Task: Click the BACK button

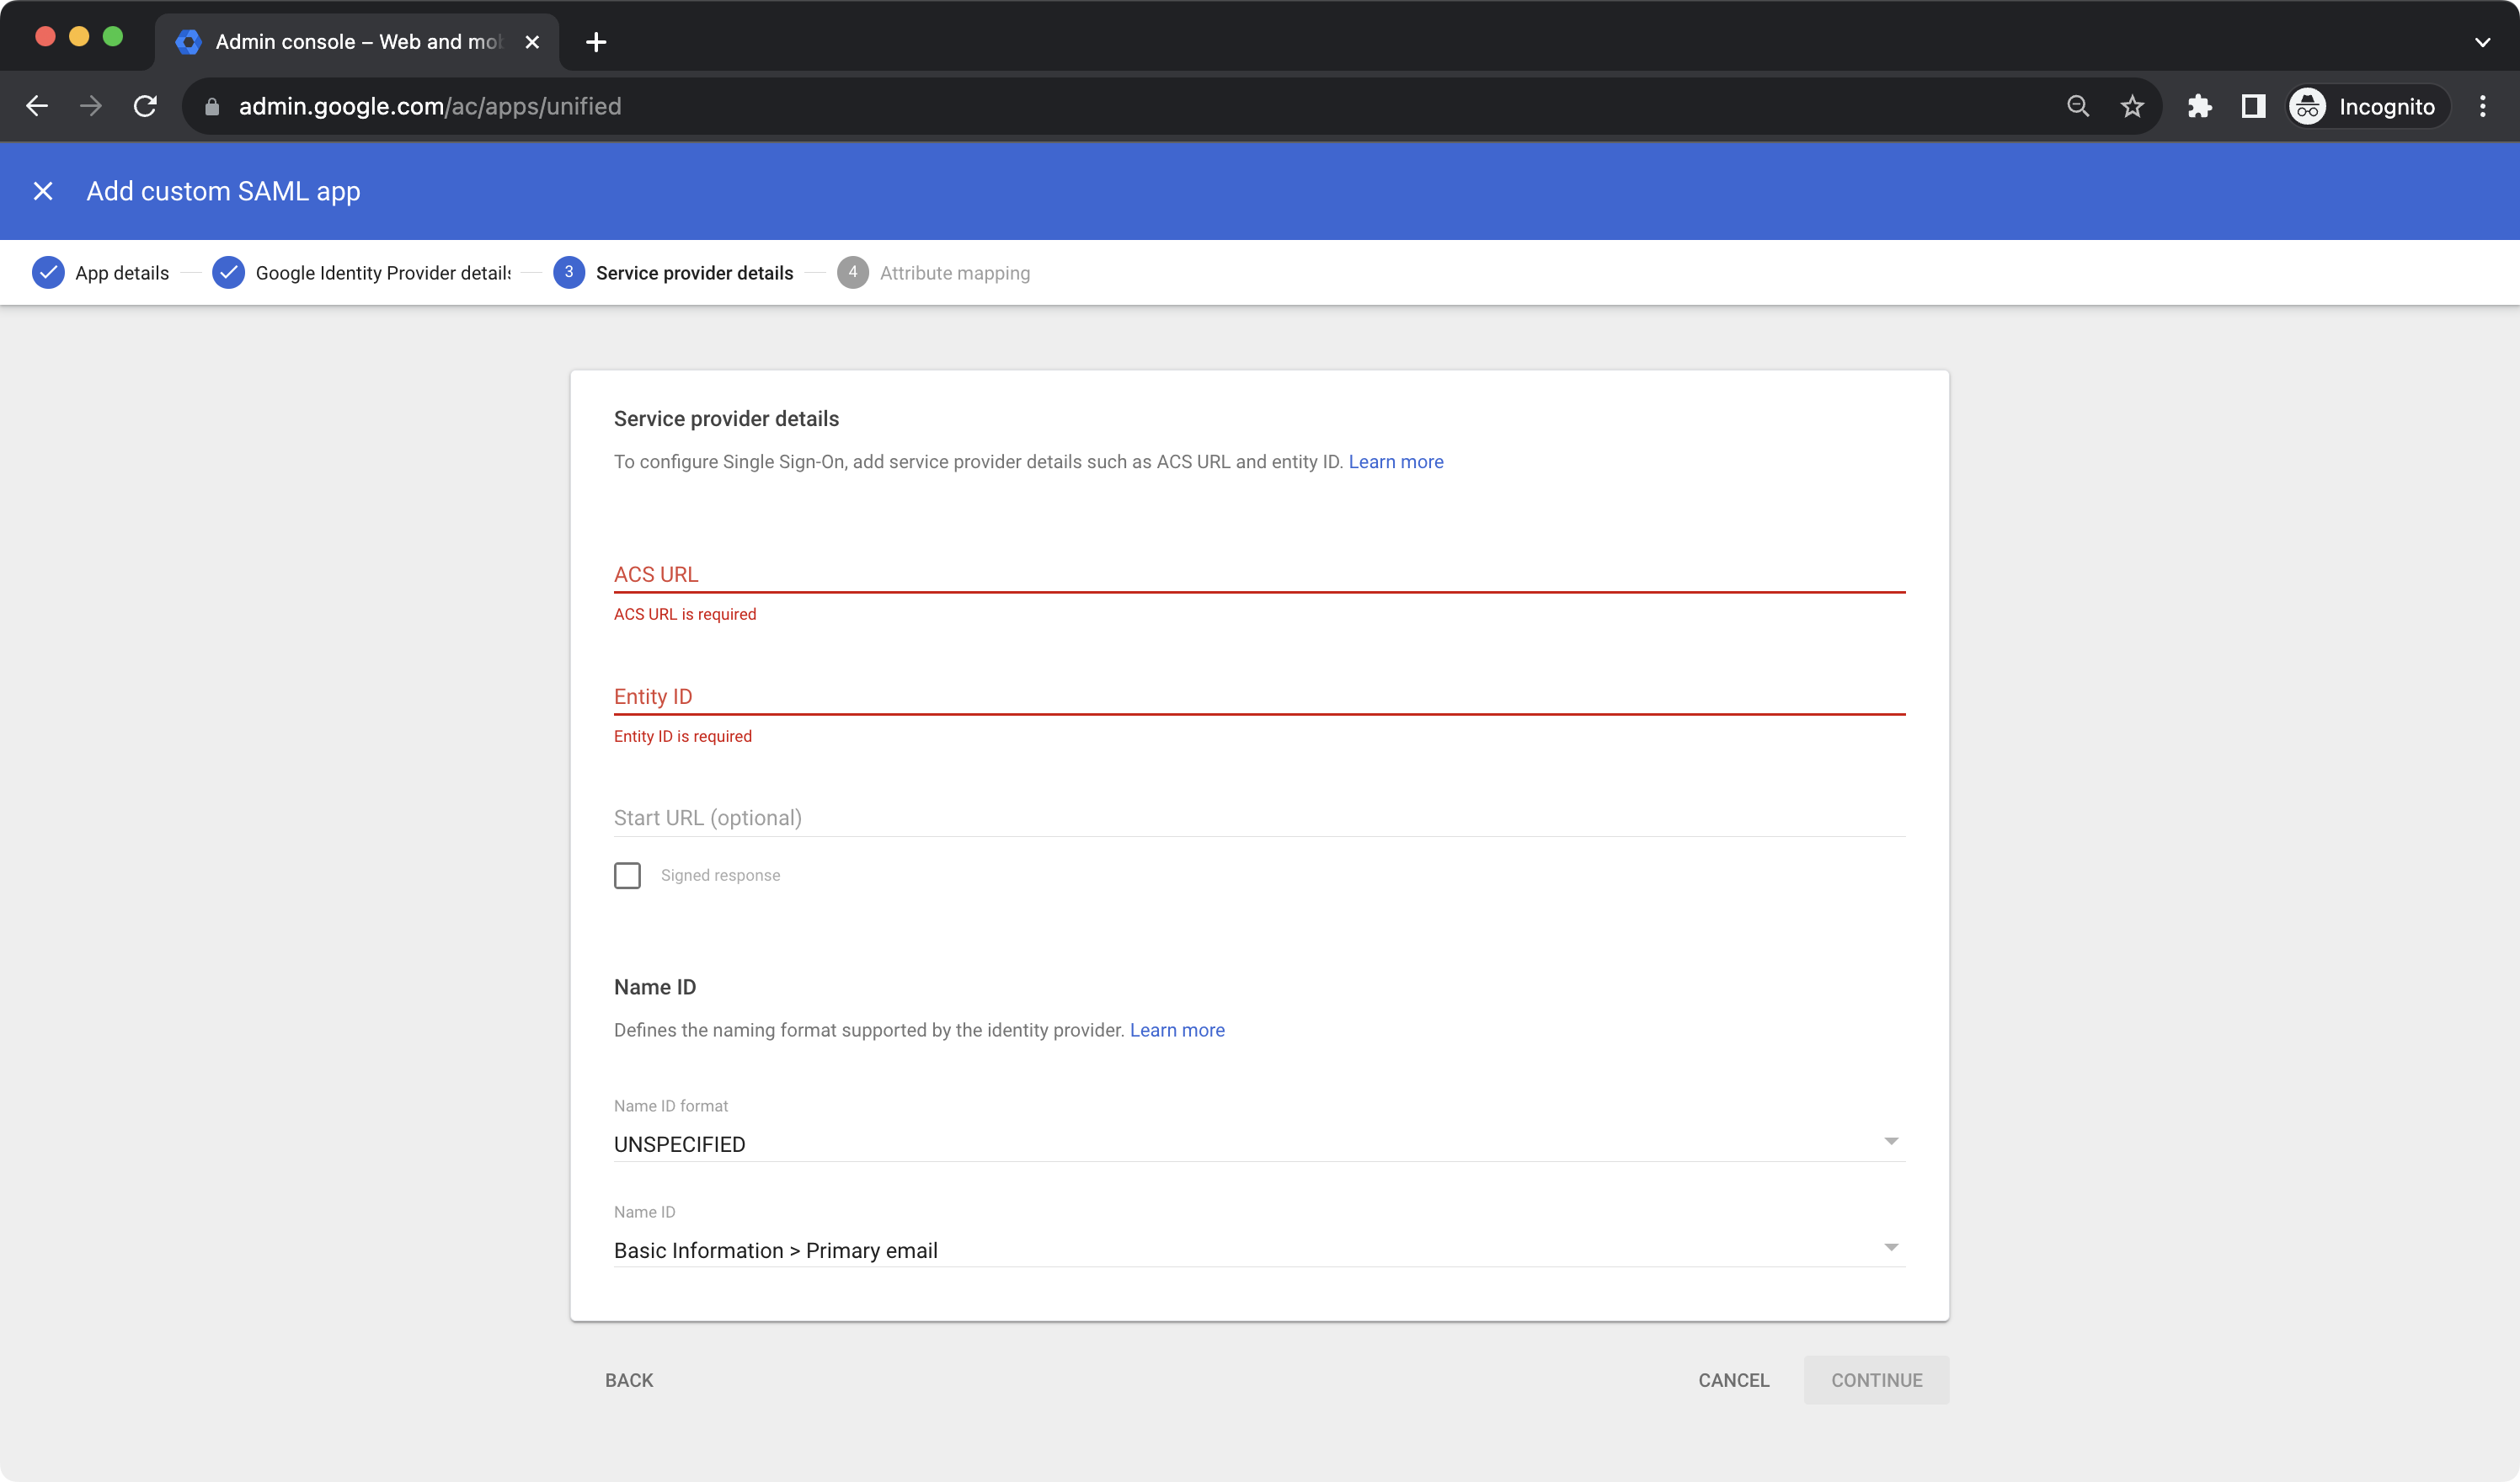Action: tap(629, 1379)
